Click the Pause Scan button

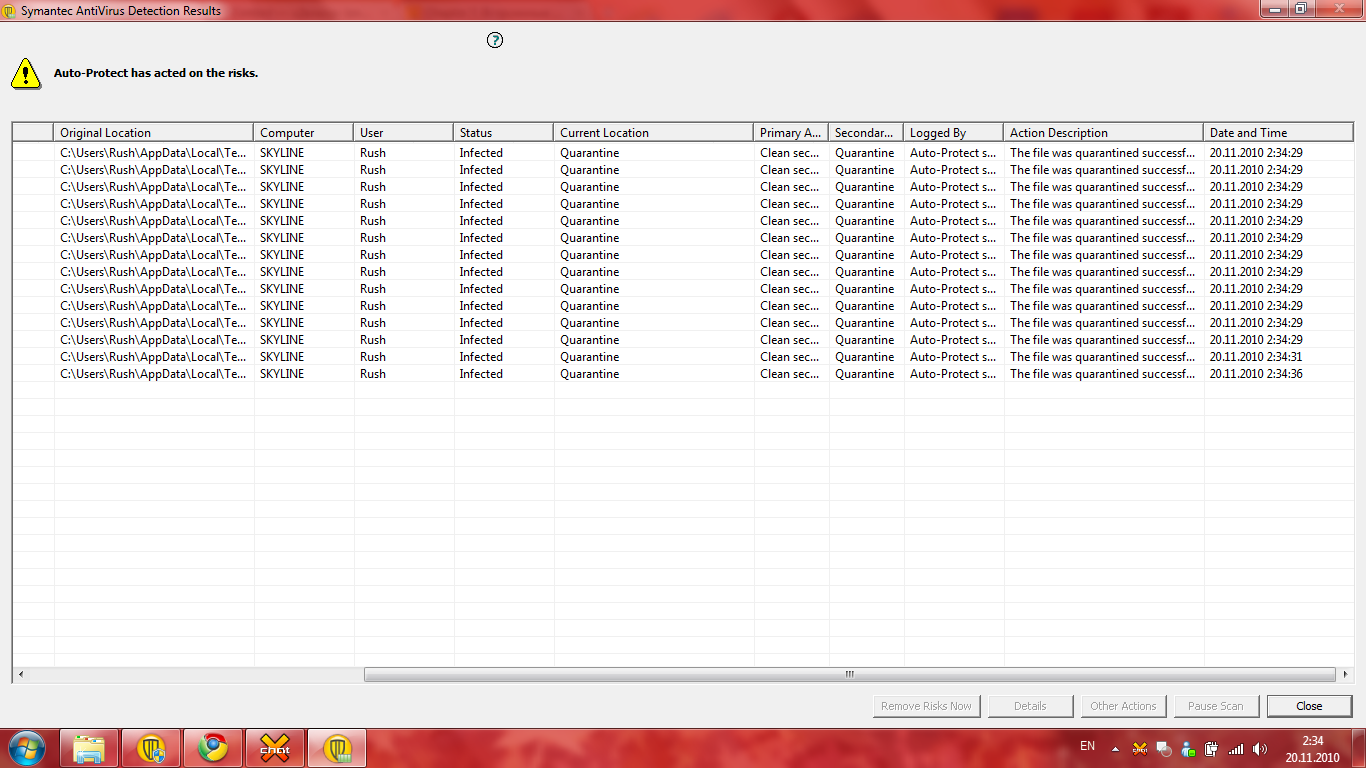[1216, 706]
